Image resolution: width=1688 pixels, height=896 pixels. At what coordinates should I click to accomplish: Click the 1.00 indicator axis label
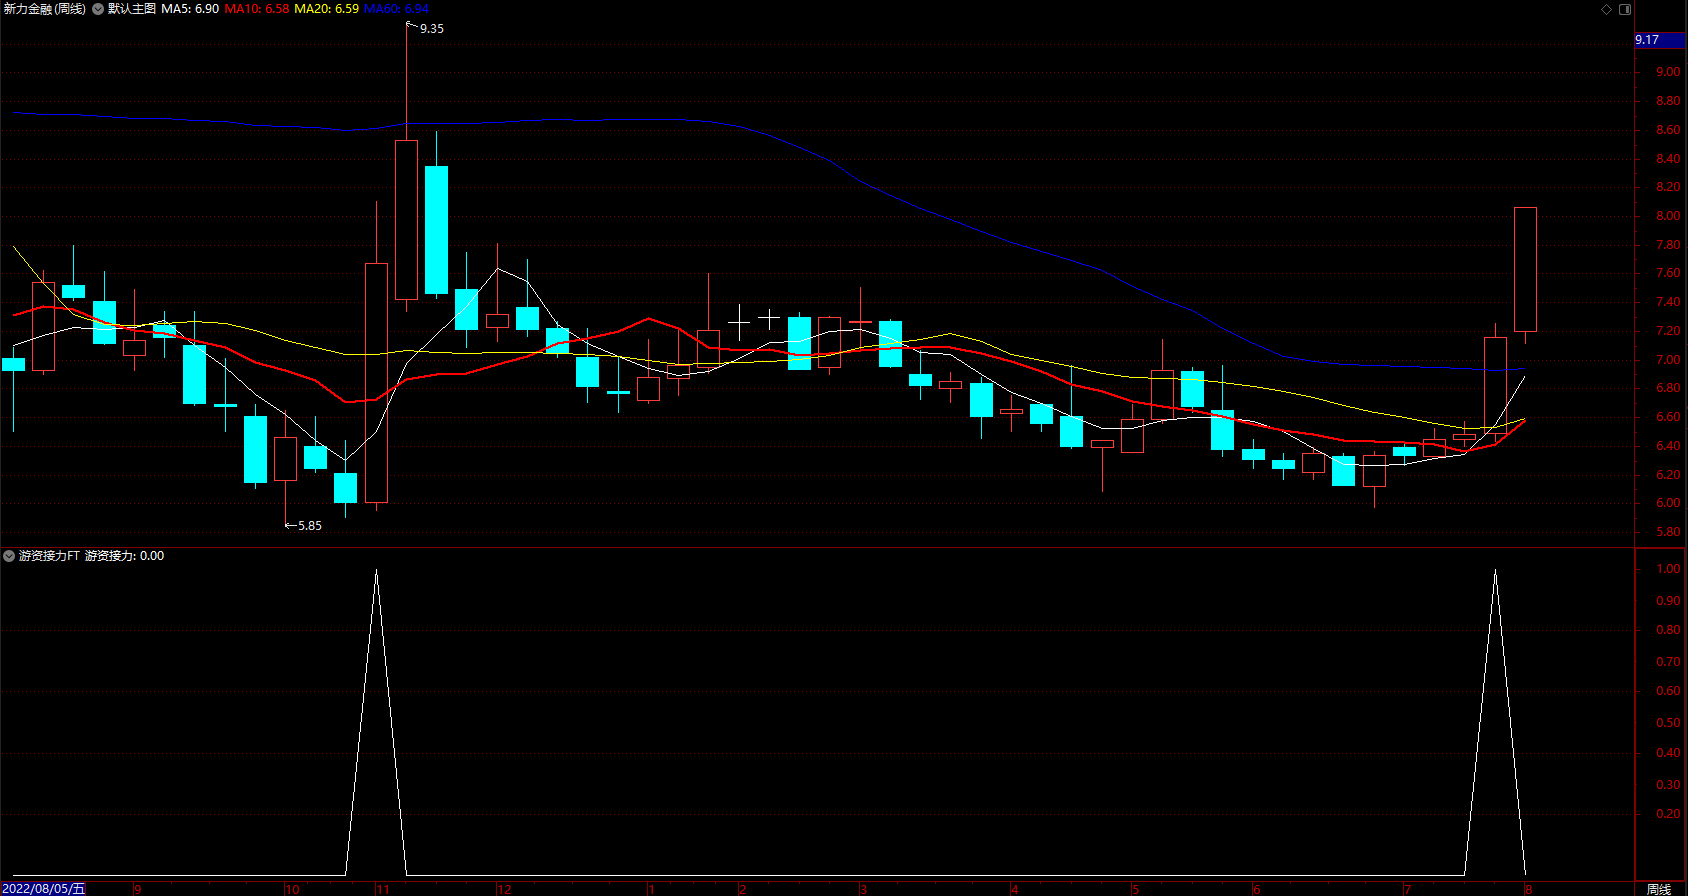[1668, 569]
